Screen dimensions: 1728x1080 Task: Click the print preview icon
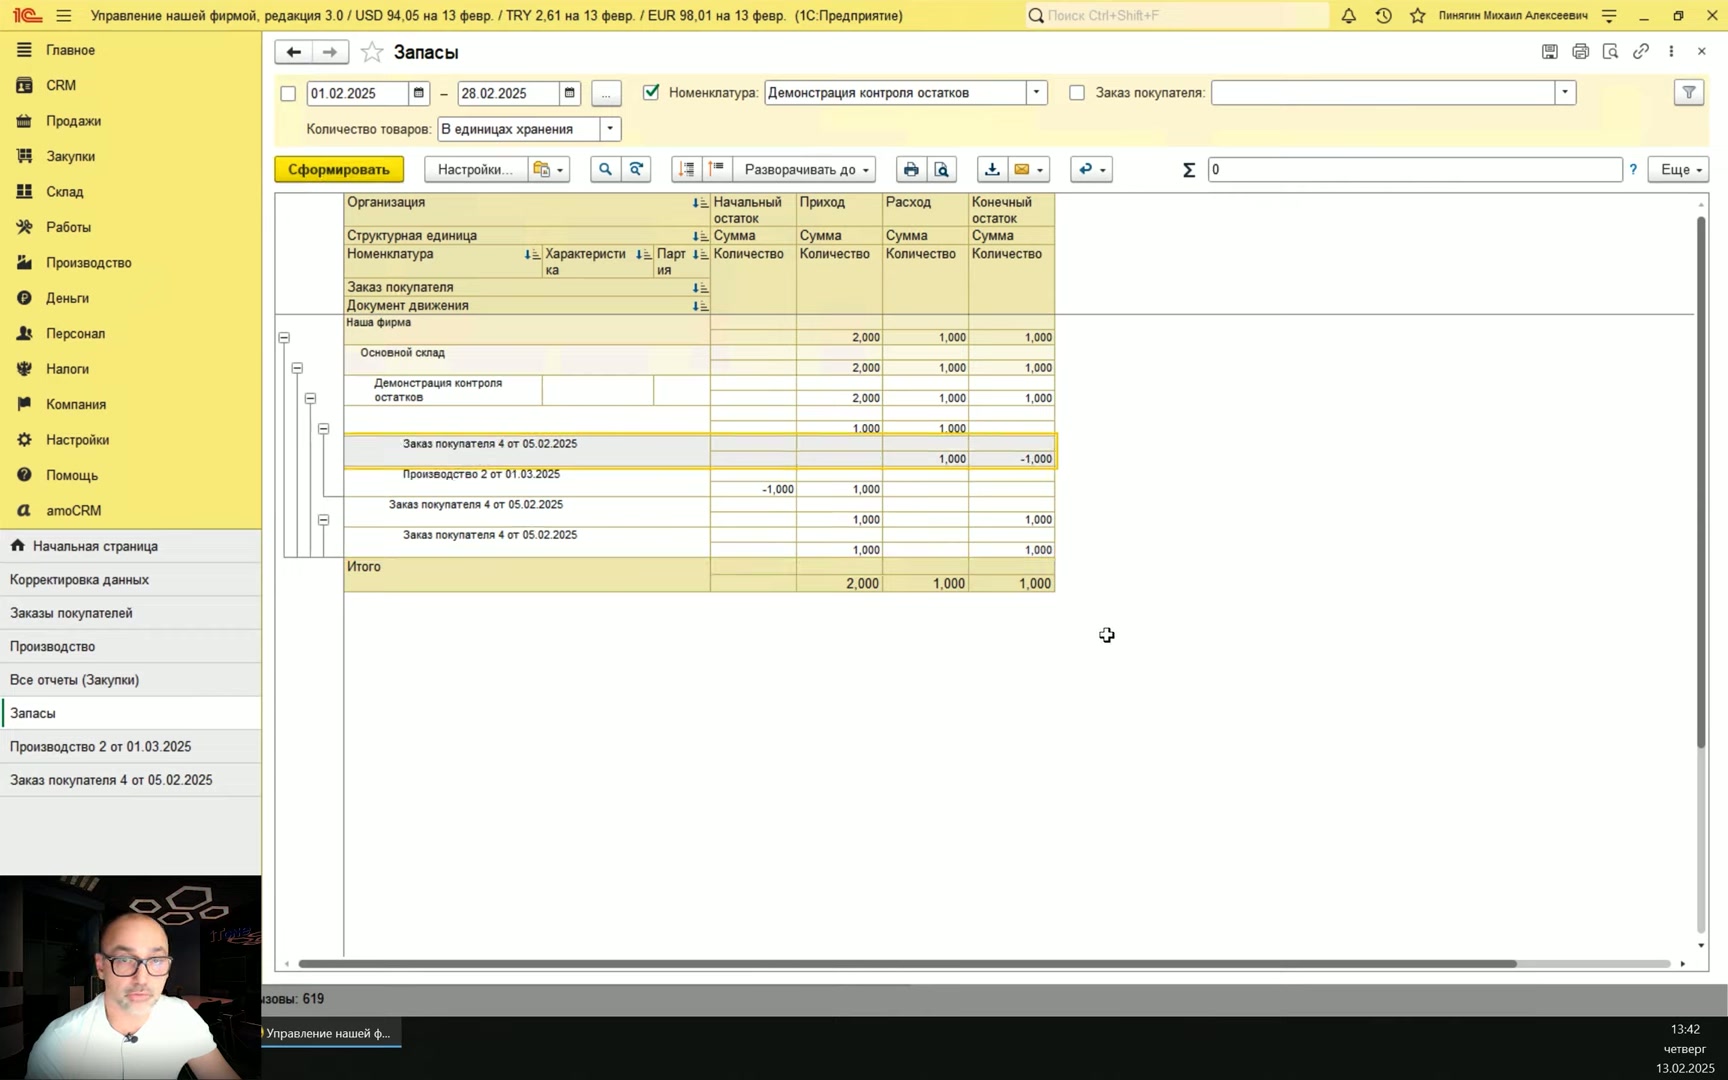942,170
